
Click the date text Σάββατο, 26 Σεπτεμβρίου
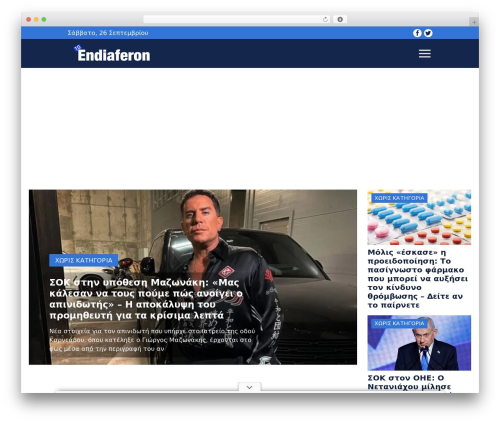tap(108, 33)
